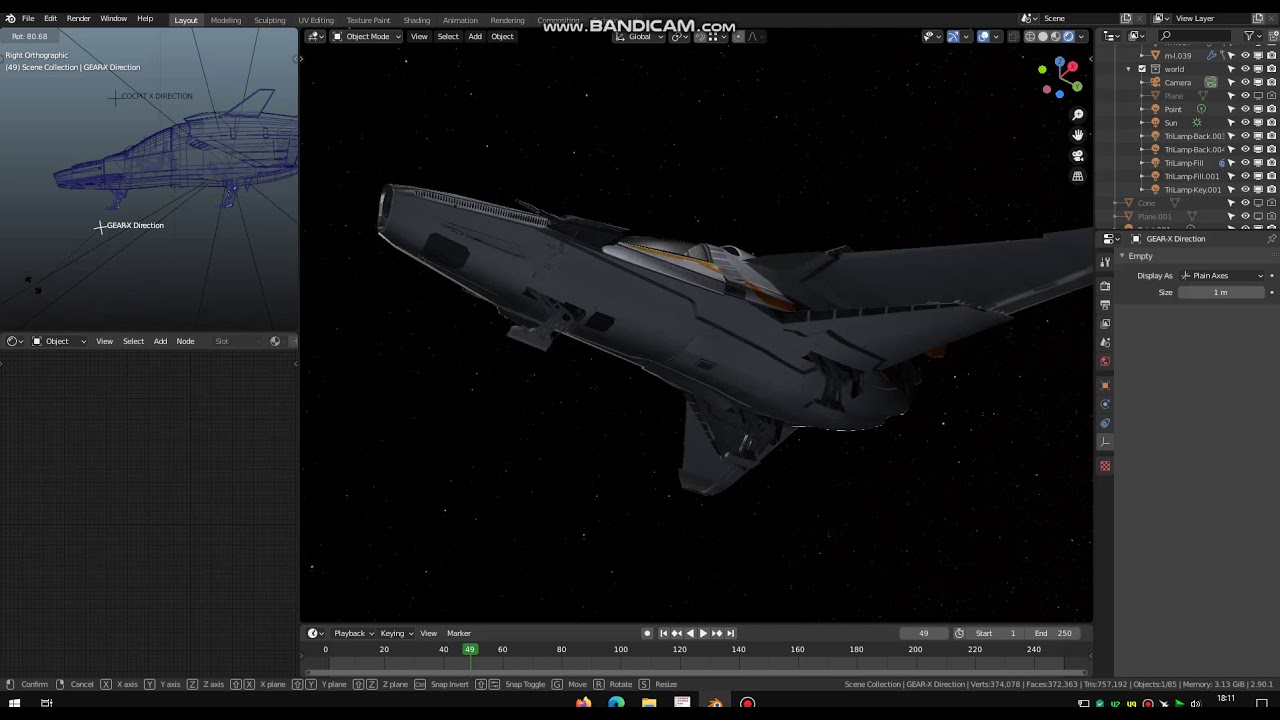Open the timeline Playback dropdown
1280x720 pixels.
353,633
